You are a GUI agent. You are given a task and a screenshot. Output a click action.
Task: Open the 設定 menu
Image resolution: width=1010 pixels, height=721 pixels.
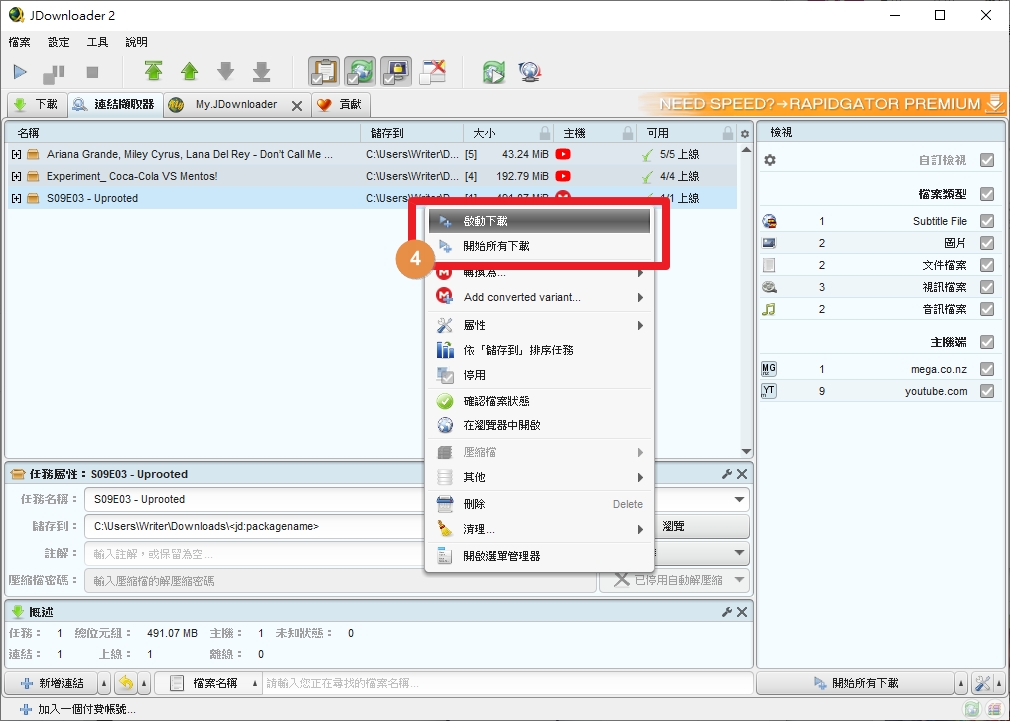59,42
